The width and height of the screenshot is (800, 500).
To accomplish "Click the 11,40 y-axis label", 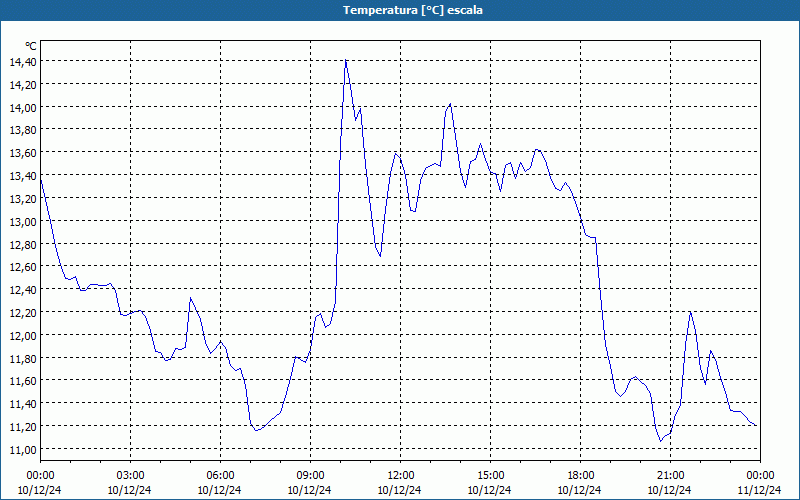I will point(23,404).
